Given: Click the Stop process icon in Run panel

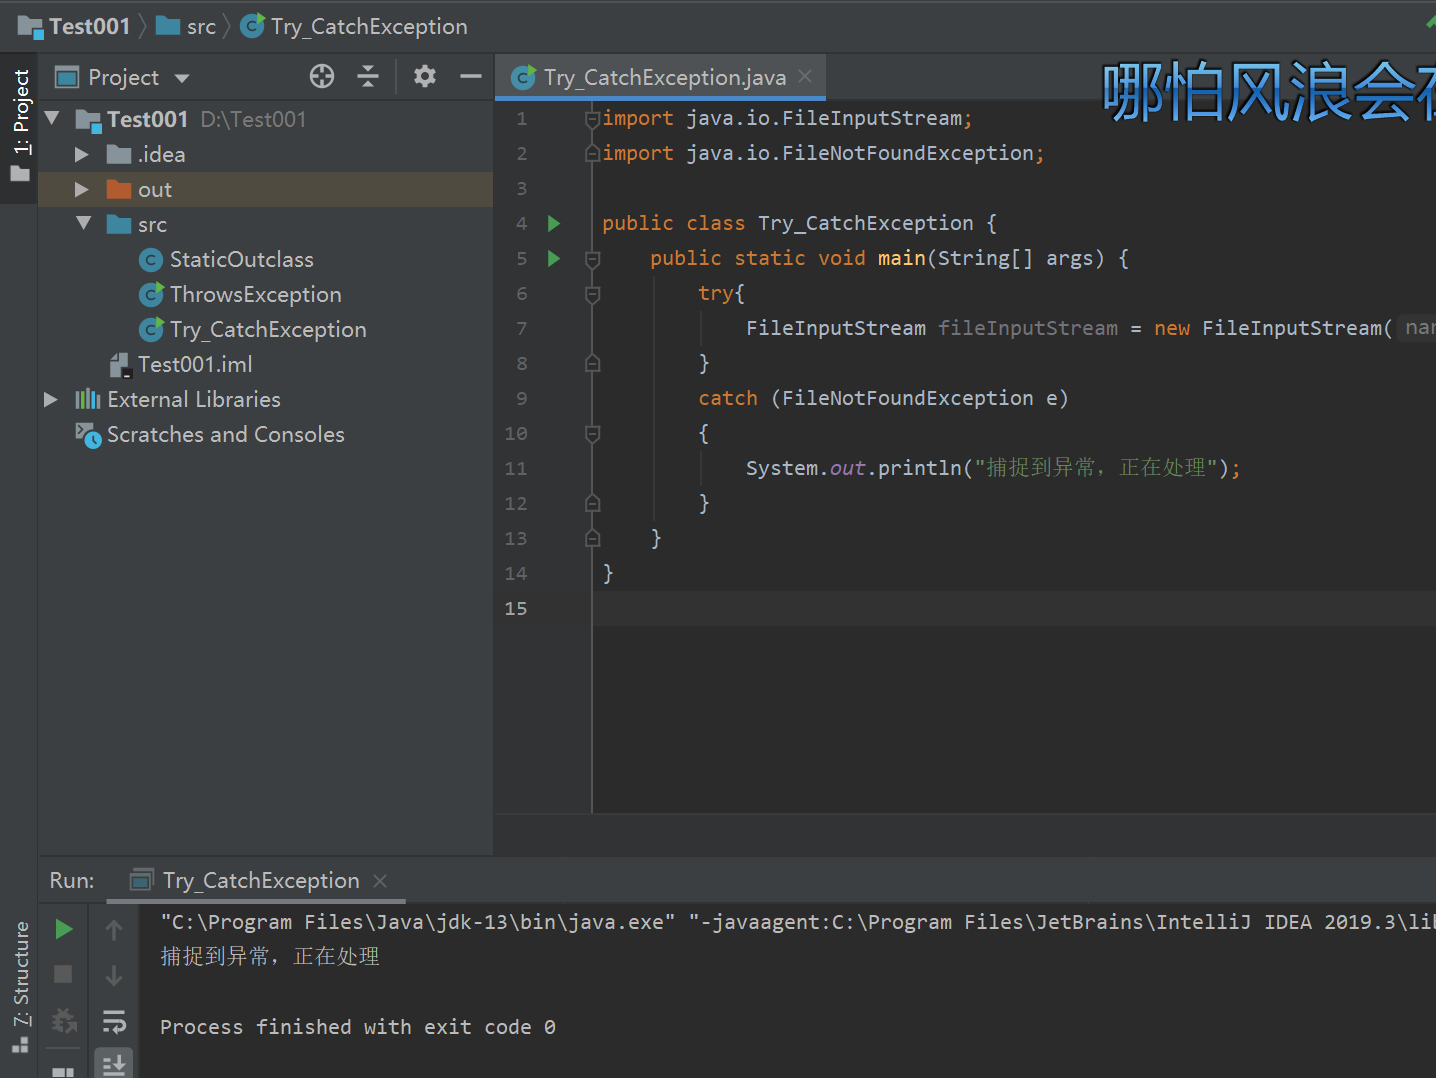Looking at the screenshot, I should point(63,974).
